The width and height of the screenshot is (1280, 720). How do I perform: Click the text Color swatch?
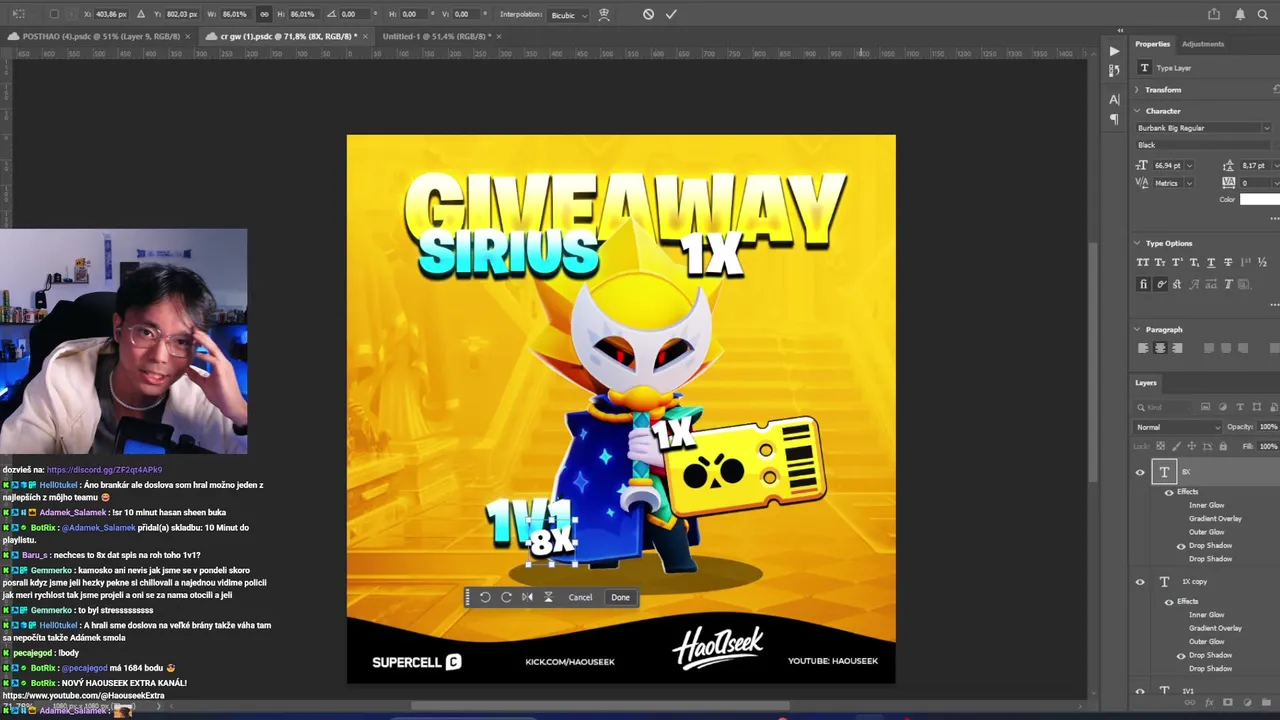(1259, 199)
